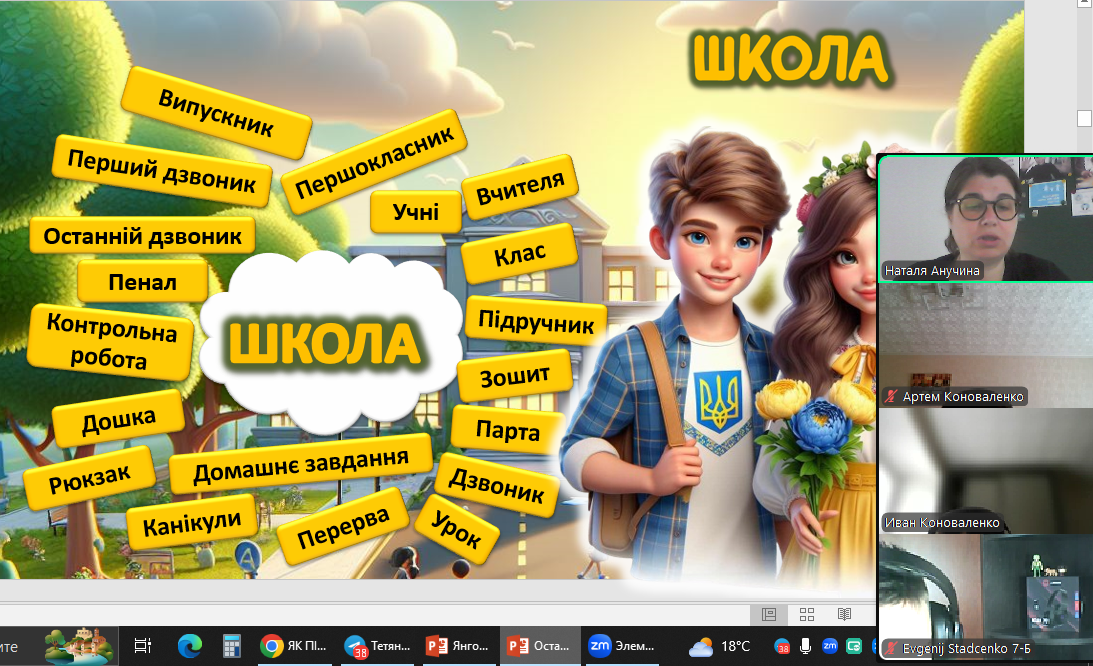Open the weather widget showing 18°C

(x=719, y=646)
